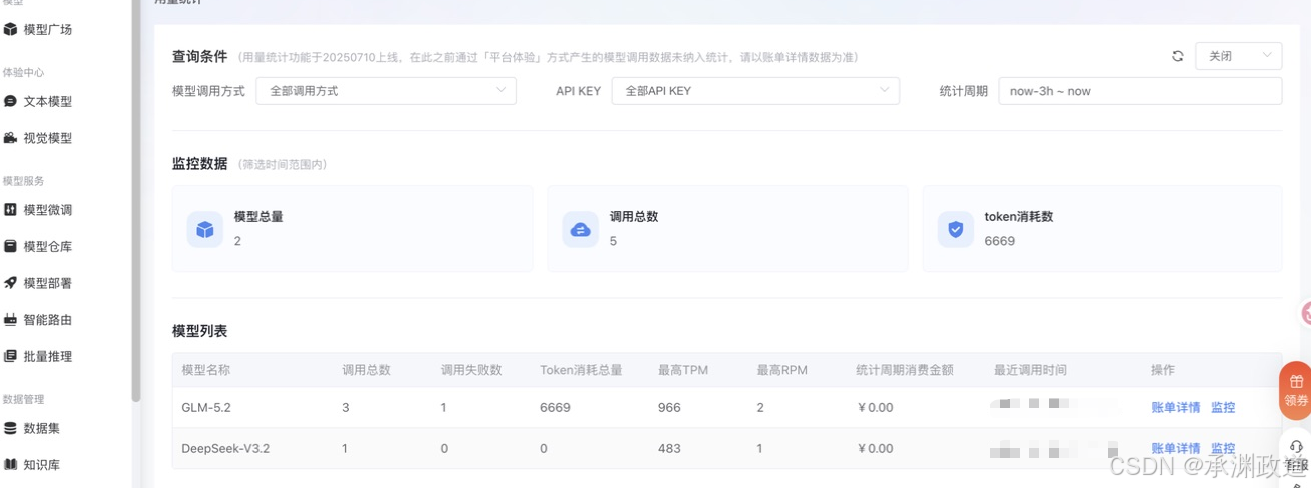Open 监控 for DeepSeek-V3.2
Viewport: 1311px width, 488px height.
click(x=1223, y=448)
